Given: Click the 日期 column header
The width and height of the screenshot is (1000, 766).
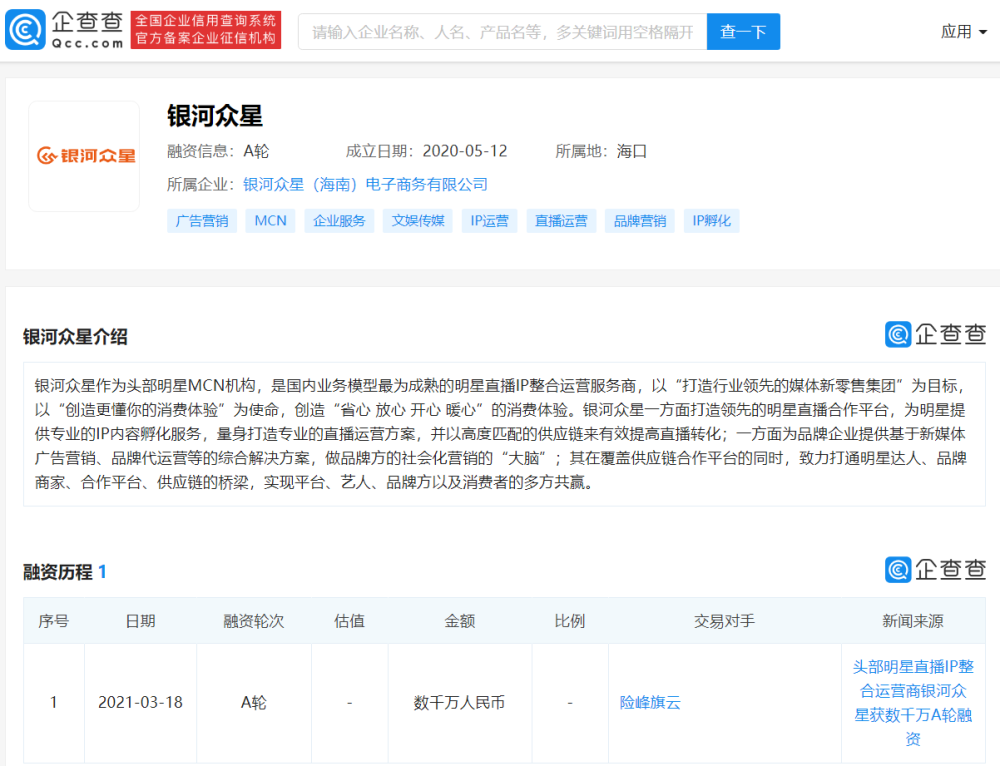Looking at the screenshot, I should [x=140, y=621].
